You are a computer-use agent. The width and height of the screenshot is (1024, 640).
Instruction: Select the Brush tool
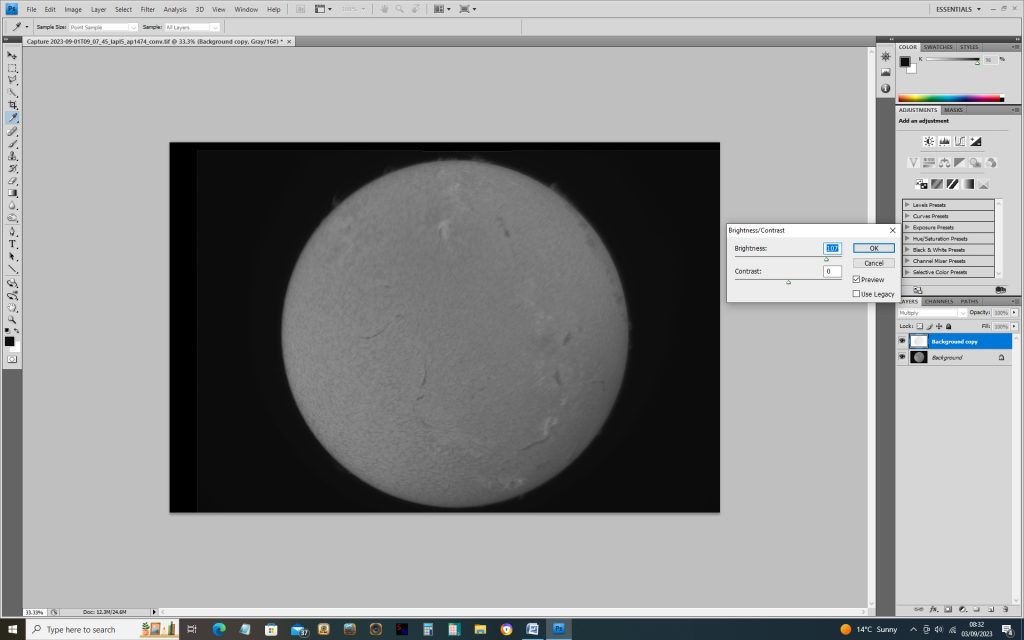pyautogui.click(x=12, y=144)
